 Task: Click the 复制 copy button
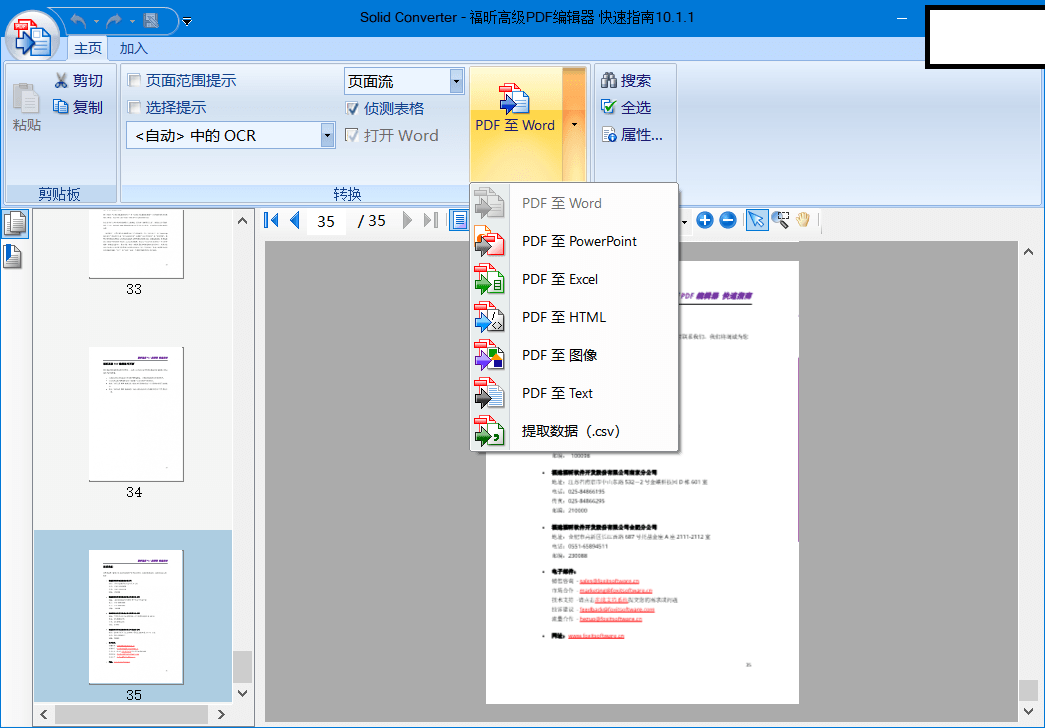[x=79, y=107]
